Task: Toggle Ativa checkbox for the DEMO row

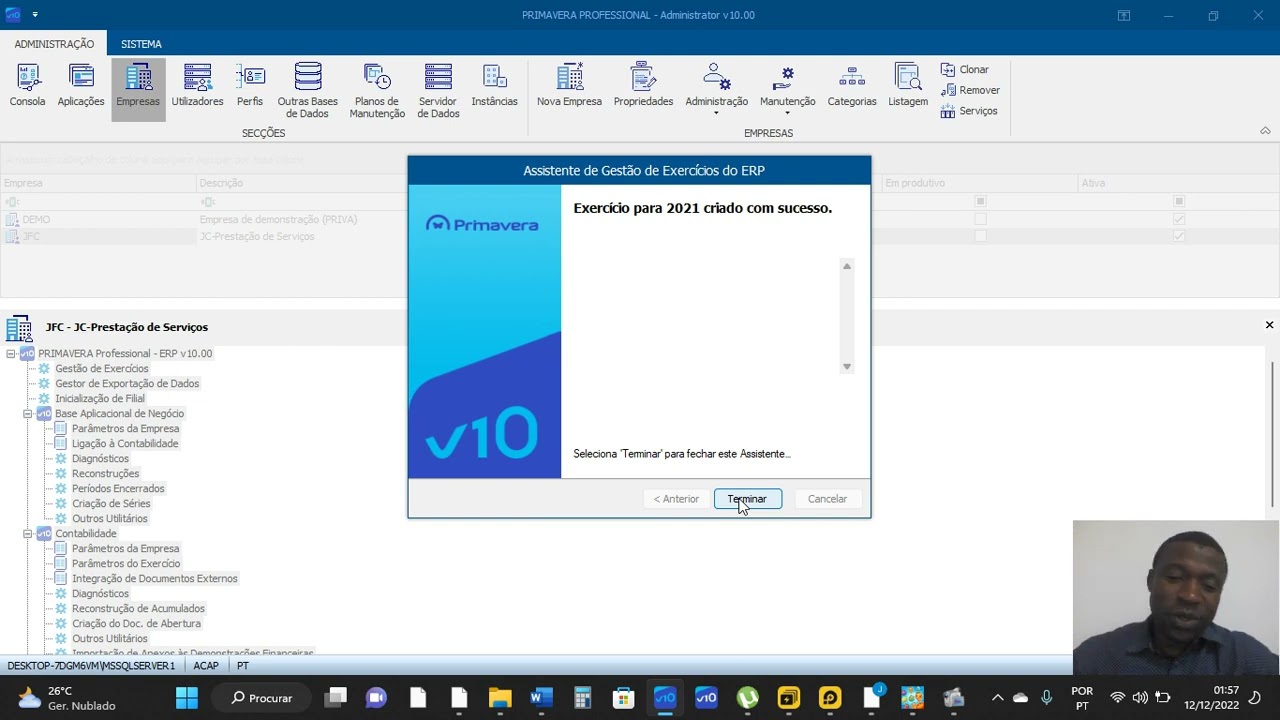Action: pos(1179,219)
